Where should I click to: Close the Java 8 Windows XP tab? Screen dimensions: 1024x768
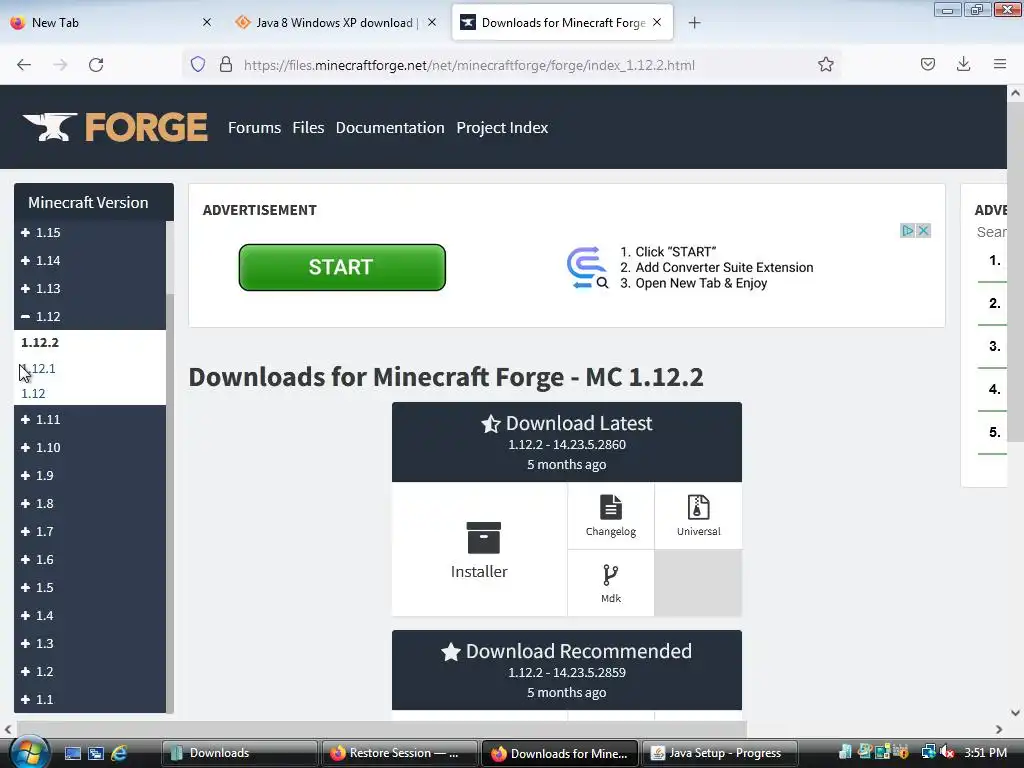432,22
